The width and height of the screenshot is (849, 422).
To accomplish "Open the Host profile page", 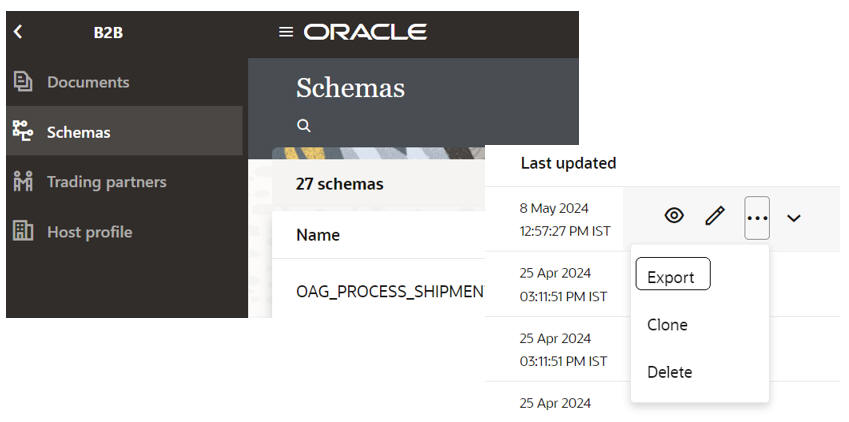I will tap(89, 232).
